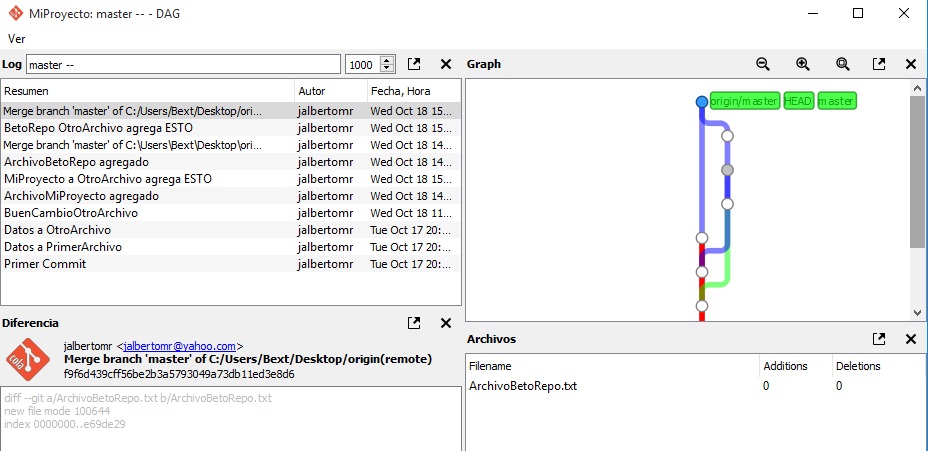
Task: Click the 1000 commit limit field
Action: 363,65
